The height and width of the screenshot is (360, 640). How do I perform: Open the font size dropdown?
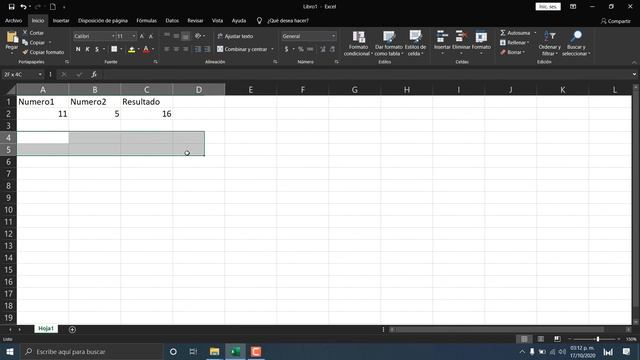click(134, 36)
